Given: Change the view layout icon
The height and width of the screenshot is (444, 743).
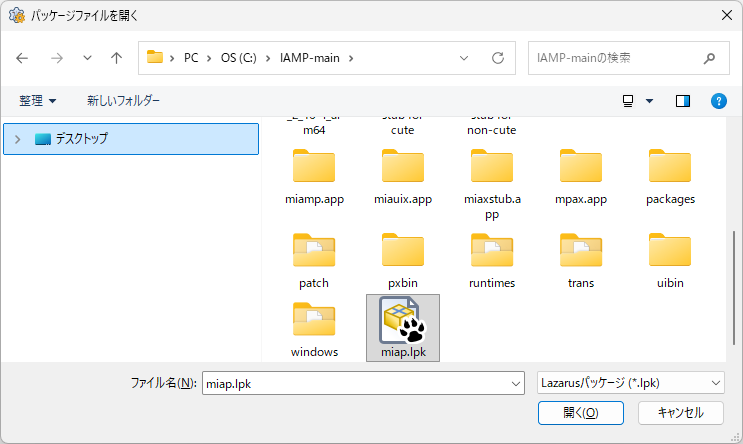Looking at the screenshot, I should point(628,100).
